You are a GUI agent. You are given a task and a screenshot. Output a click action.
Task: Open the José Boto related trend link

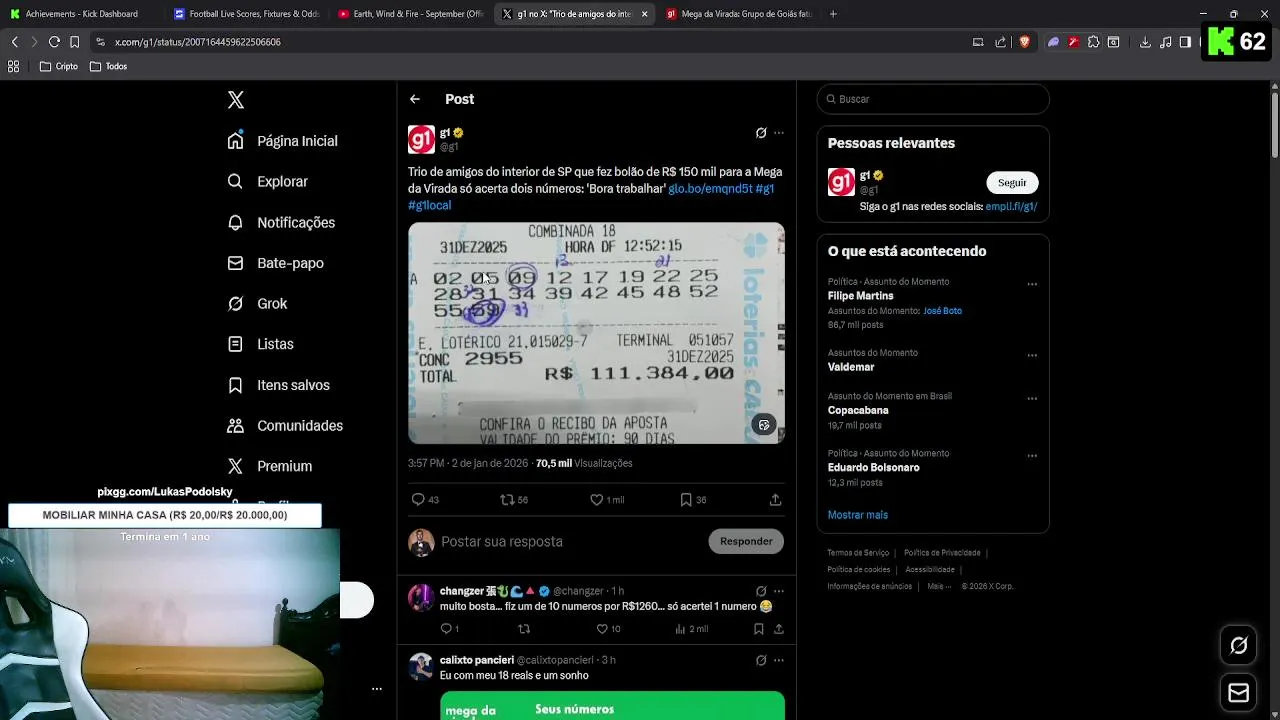[x=942, y=311]
